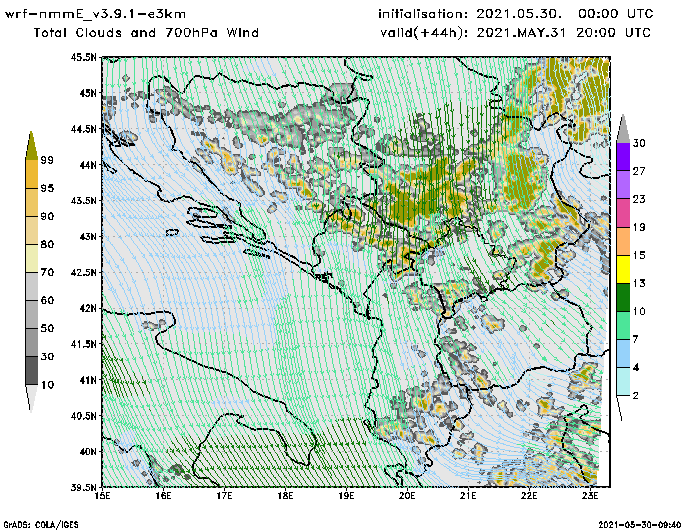Click the 15E longitude axis label
This screenshot has width=700, height=530.
pyautogui.click(x=102, y=494)
